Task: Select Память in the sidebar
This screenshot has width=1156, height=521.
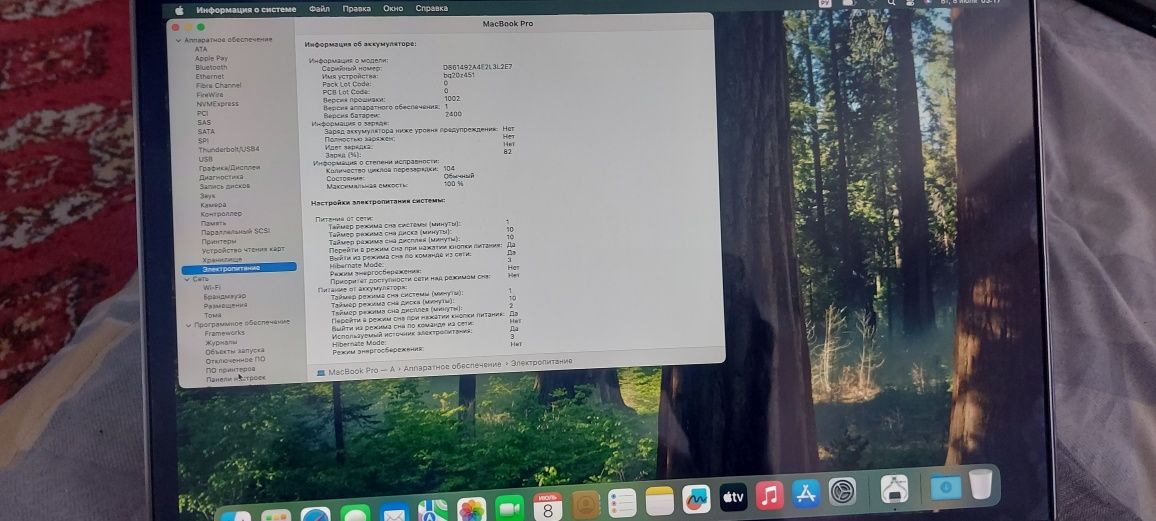Action: click(214, 223)
